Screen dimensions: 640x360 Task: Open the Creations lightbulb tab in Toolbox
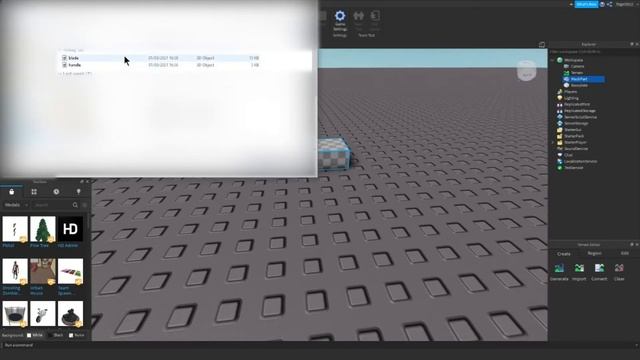pos(78,191)
